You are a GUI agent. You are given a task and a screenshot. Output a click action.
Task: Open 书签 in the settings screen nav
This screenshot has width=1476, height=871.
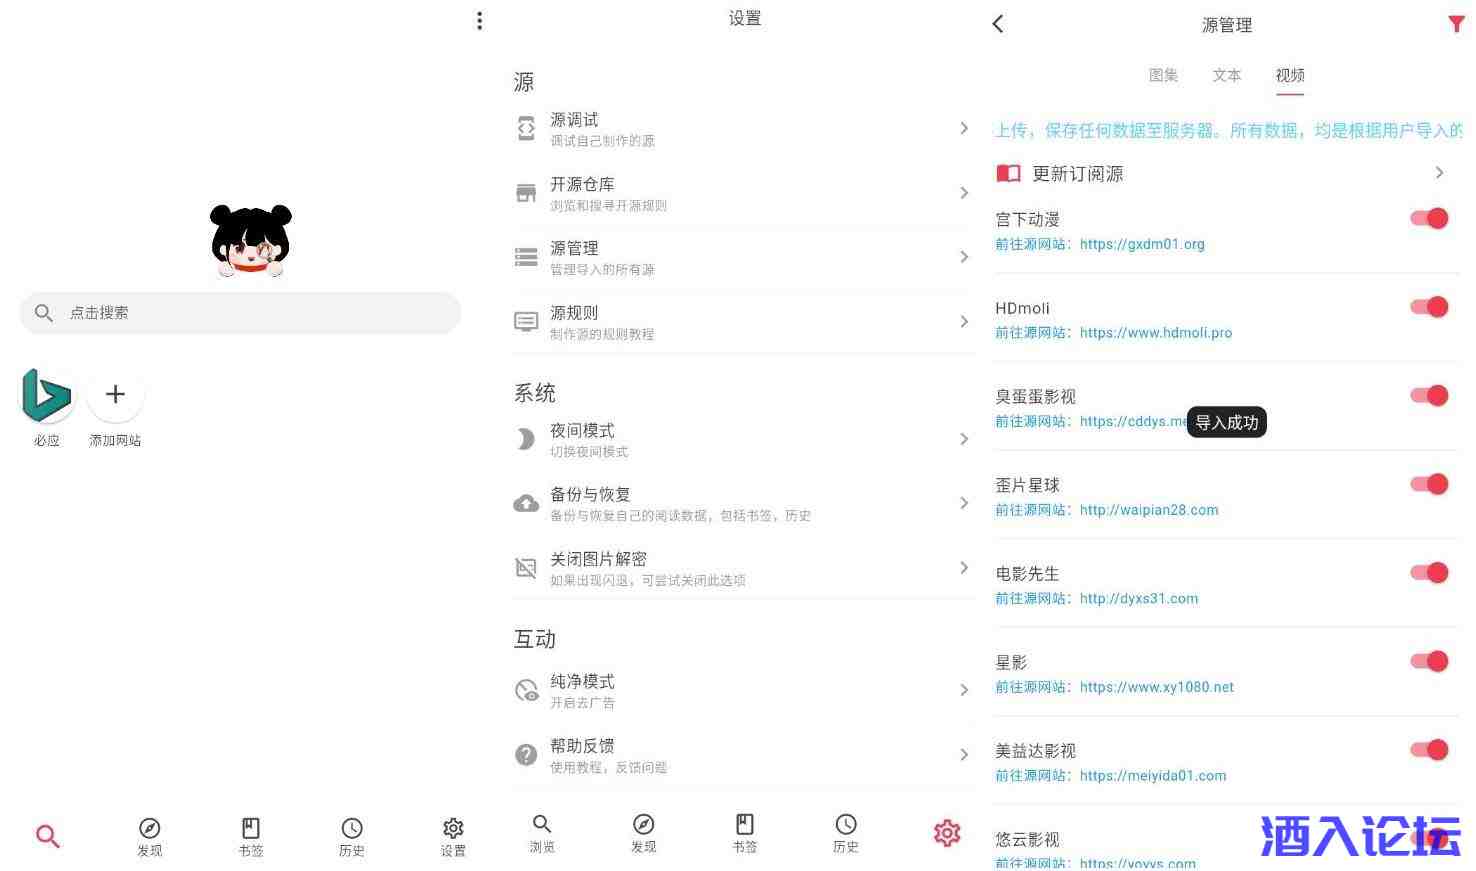pos(745,832)
